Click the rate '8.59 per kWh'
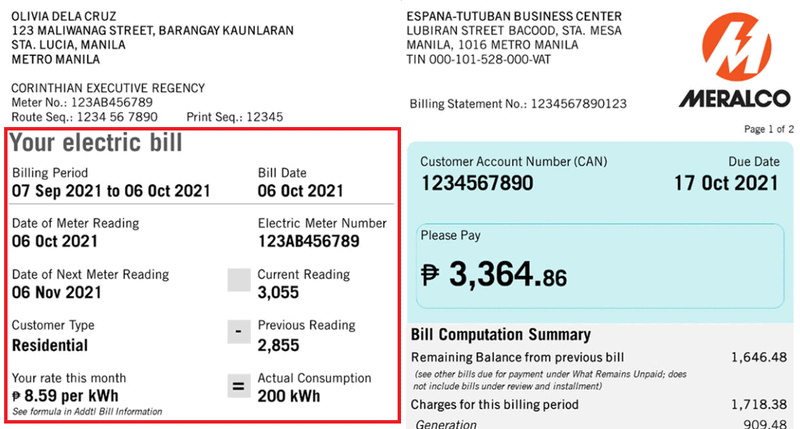 click(71, 396)
